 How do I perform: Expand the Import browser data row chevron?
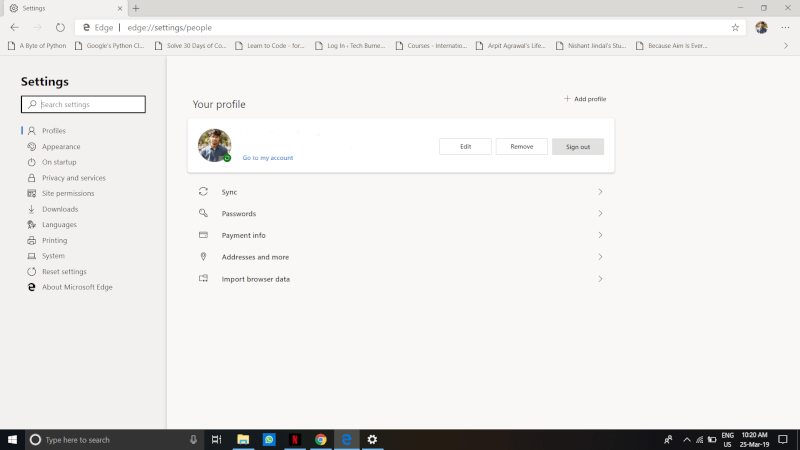[600, 279]
